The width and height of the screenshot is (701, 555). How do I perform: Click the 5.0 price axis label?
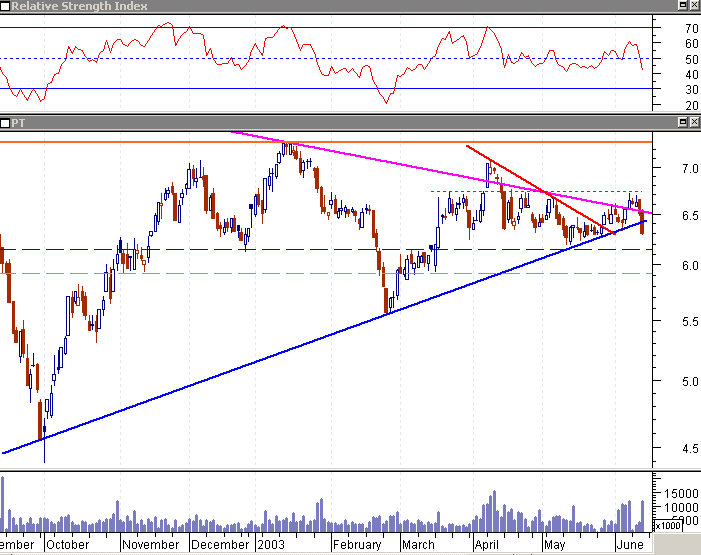(690, 382)
